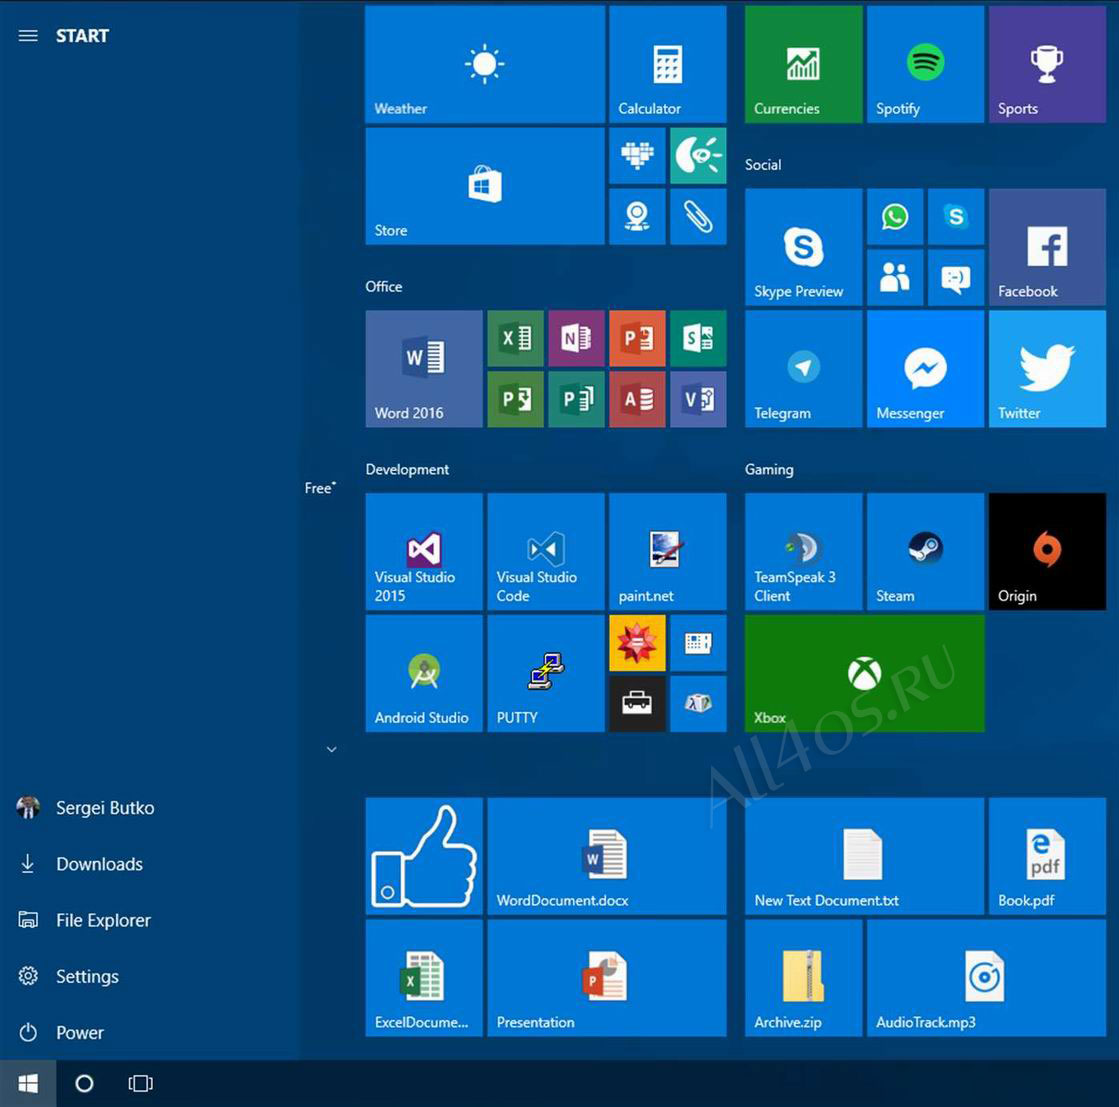Viewport: 1119px width, 1107px height.
Task: Open WordDocument.docx tile
Action: 607,856
